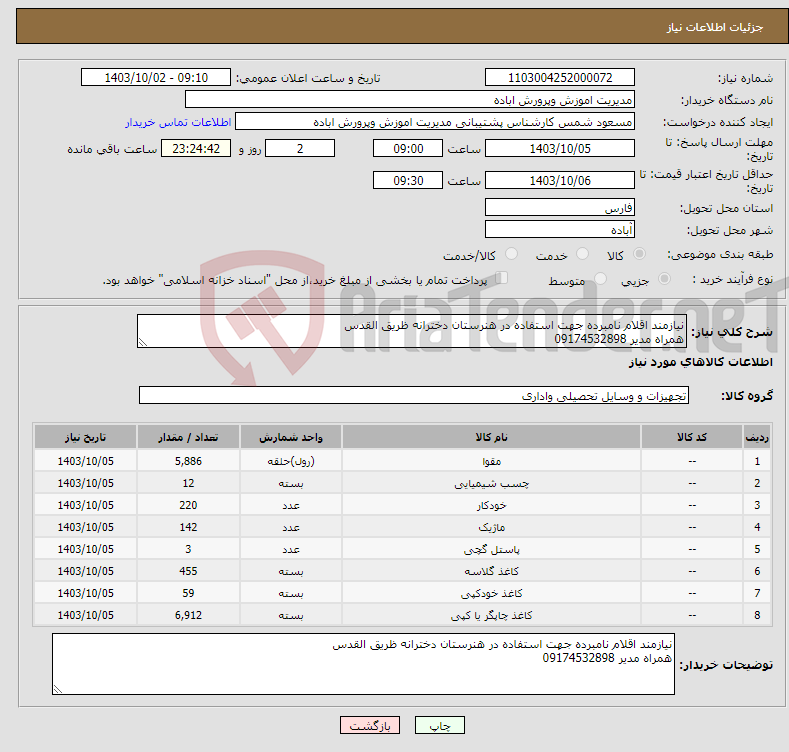
Task: Click the resize handle of شرح کلی نیاز box
Action: pyautogui.click(x=143, y=342)
